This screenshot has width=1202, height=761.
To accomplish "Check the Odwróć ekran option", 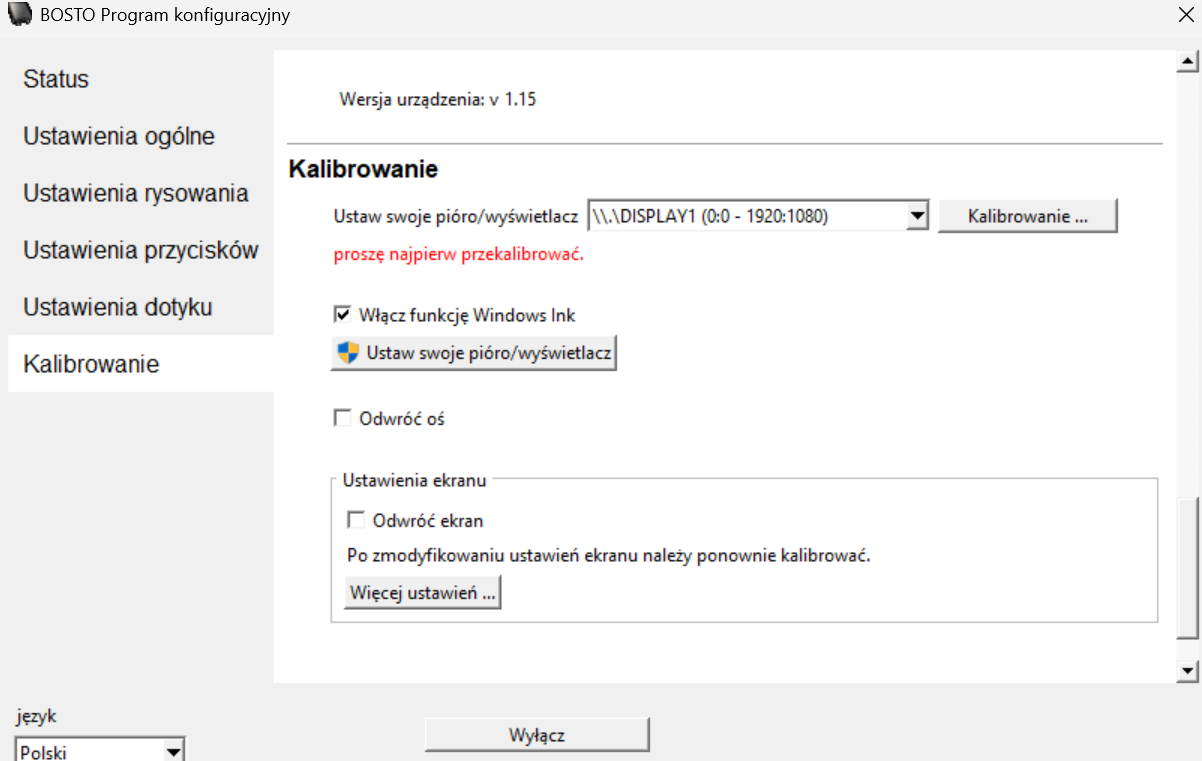I will click(355, 520).
